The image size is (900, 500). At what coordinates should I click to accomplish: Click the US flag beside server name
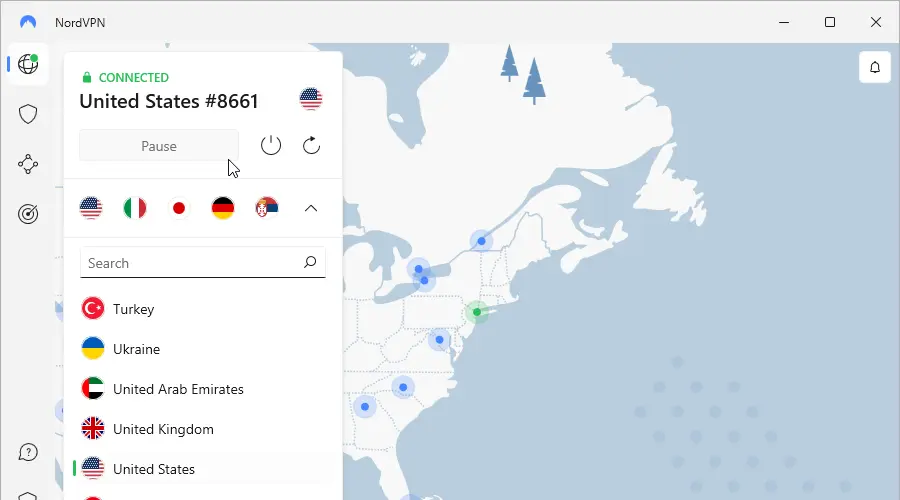click(311, 99)
